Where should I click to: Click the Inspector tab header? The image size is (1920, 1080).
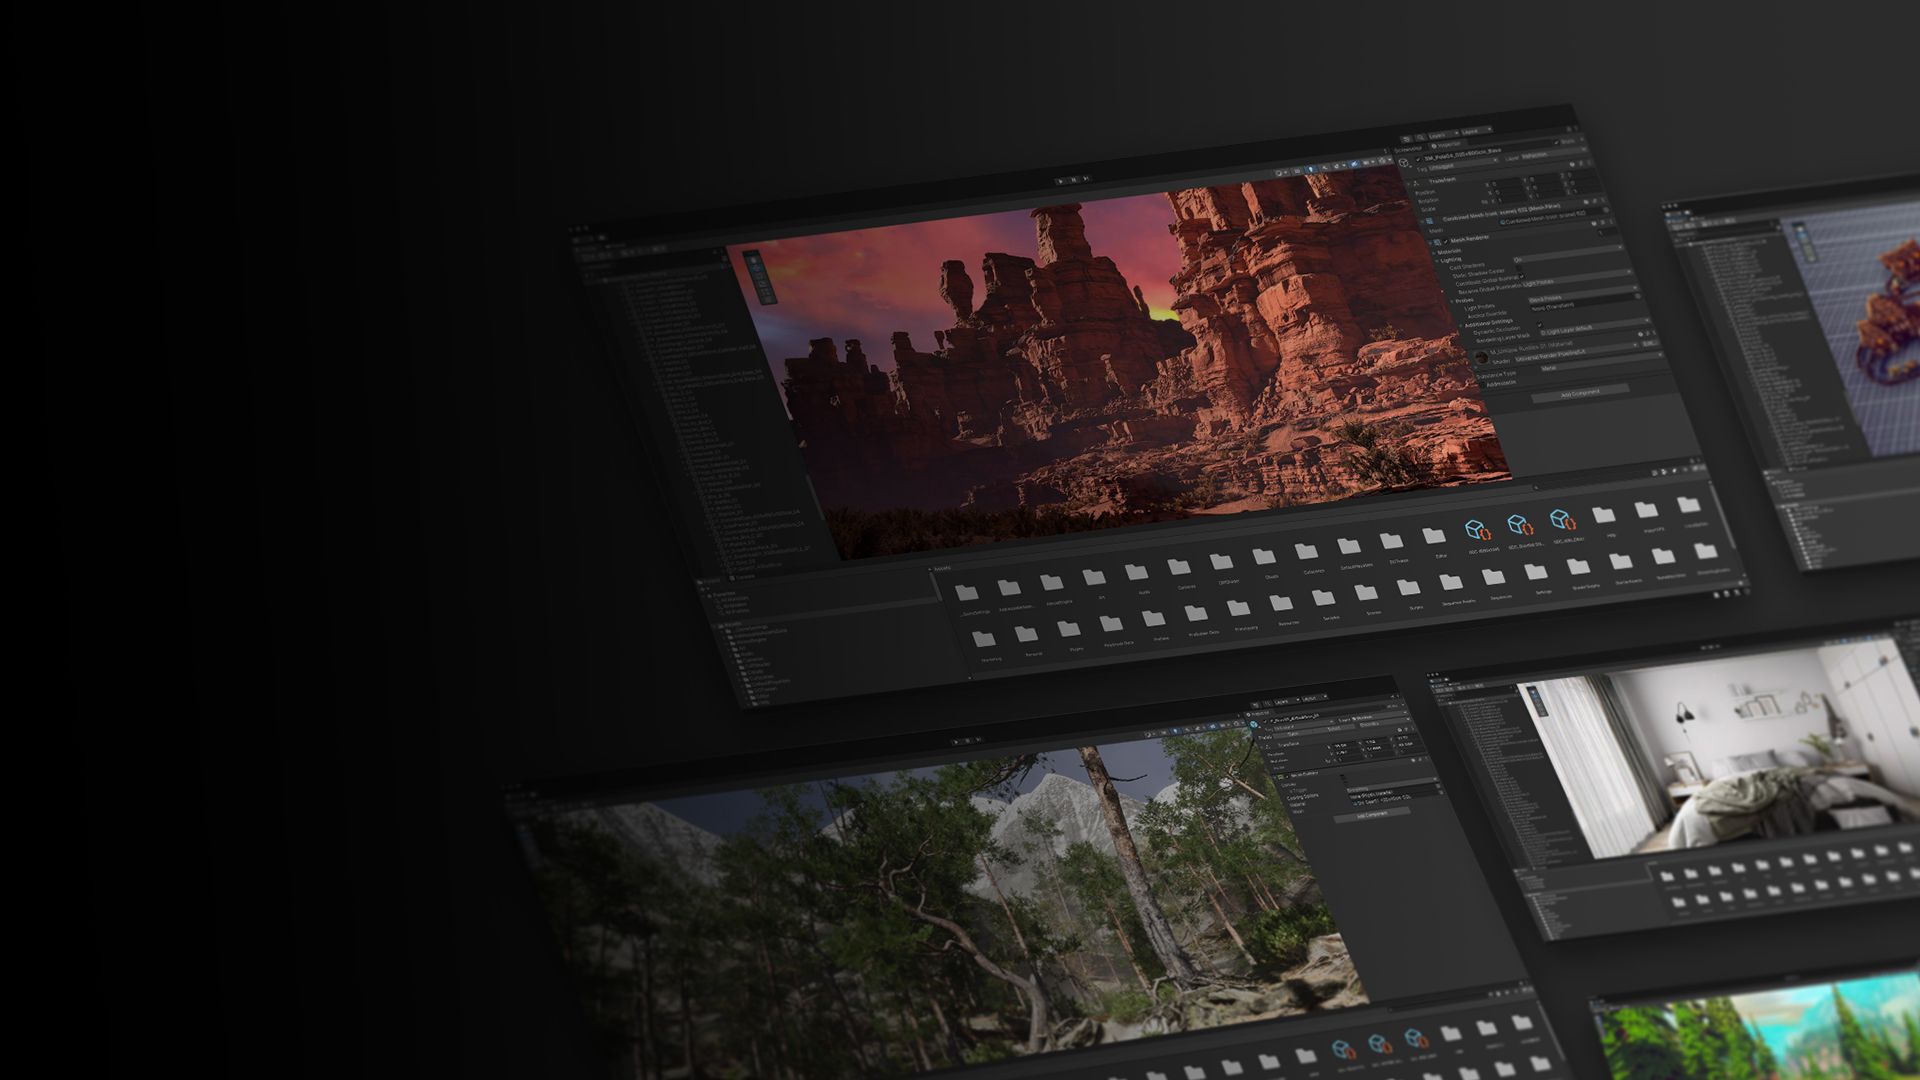1445,145
